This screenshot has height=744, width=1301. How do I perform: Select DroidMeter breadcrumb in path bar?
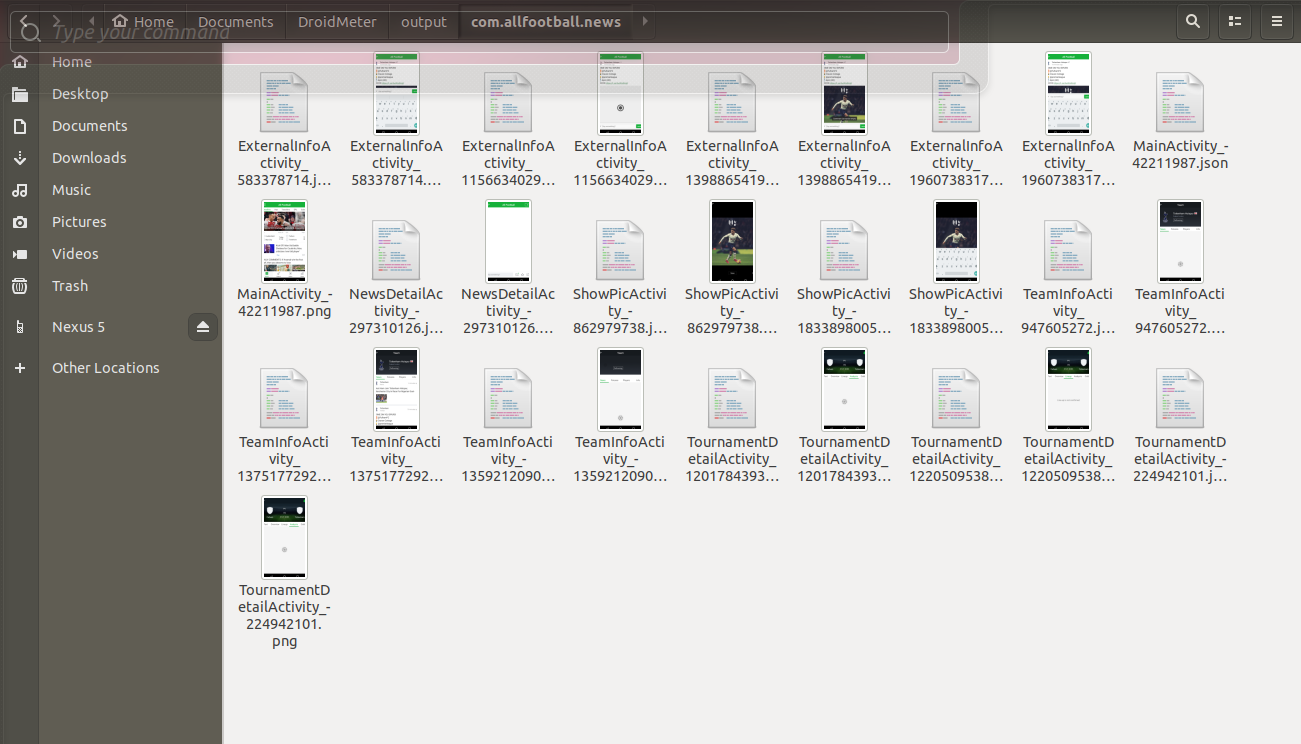tap(336, 22)
